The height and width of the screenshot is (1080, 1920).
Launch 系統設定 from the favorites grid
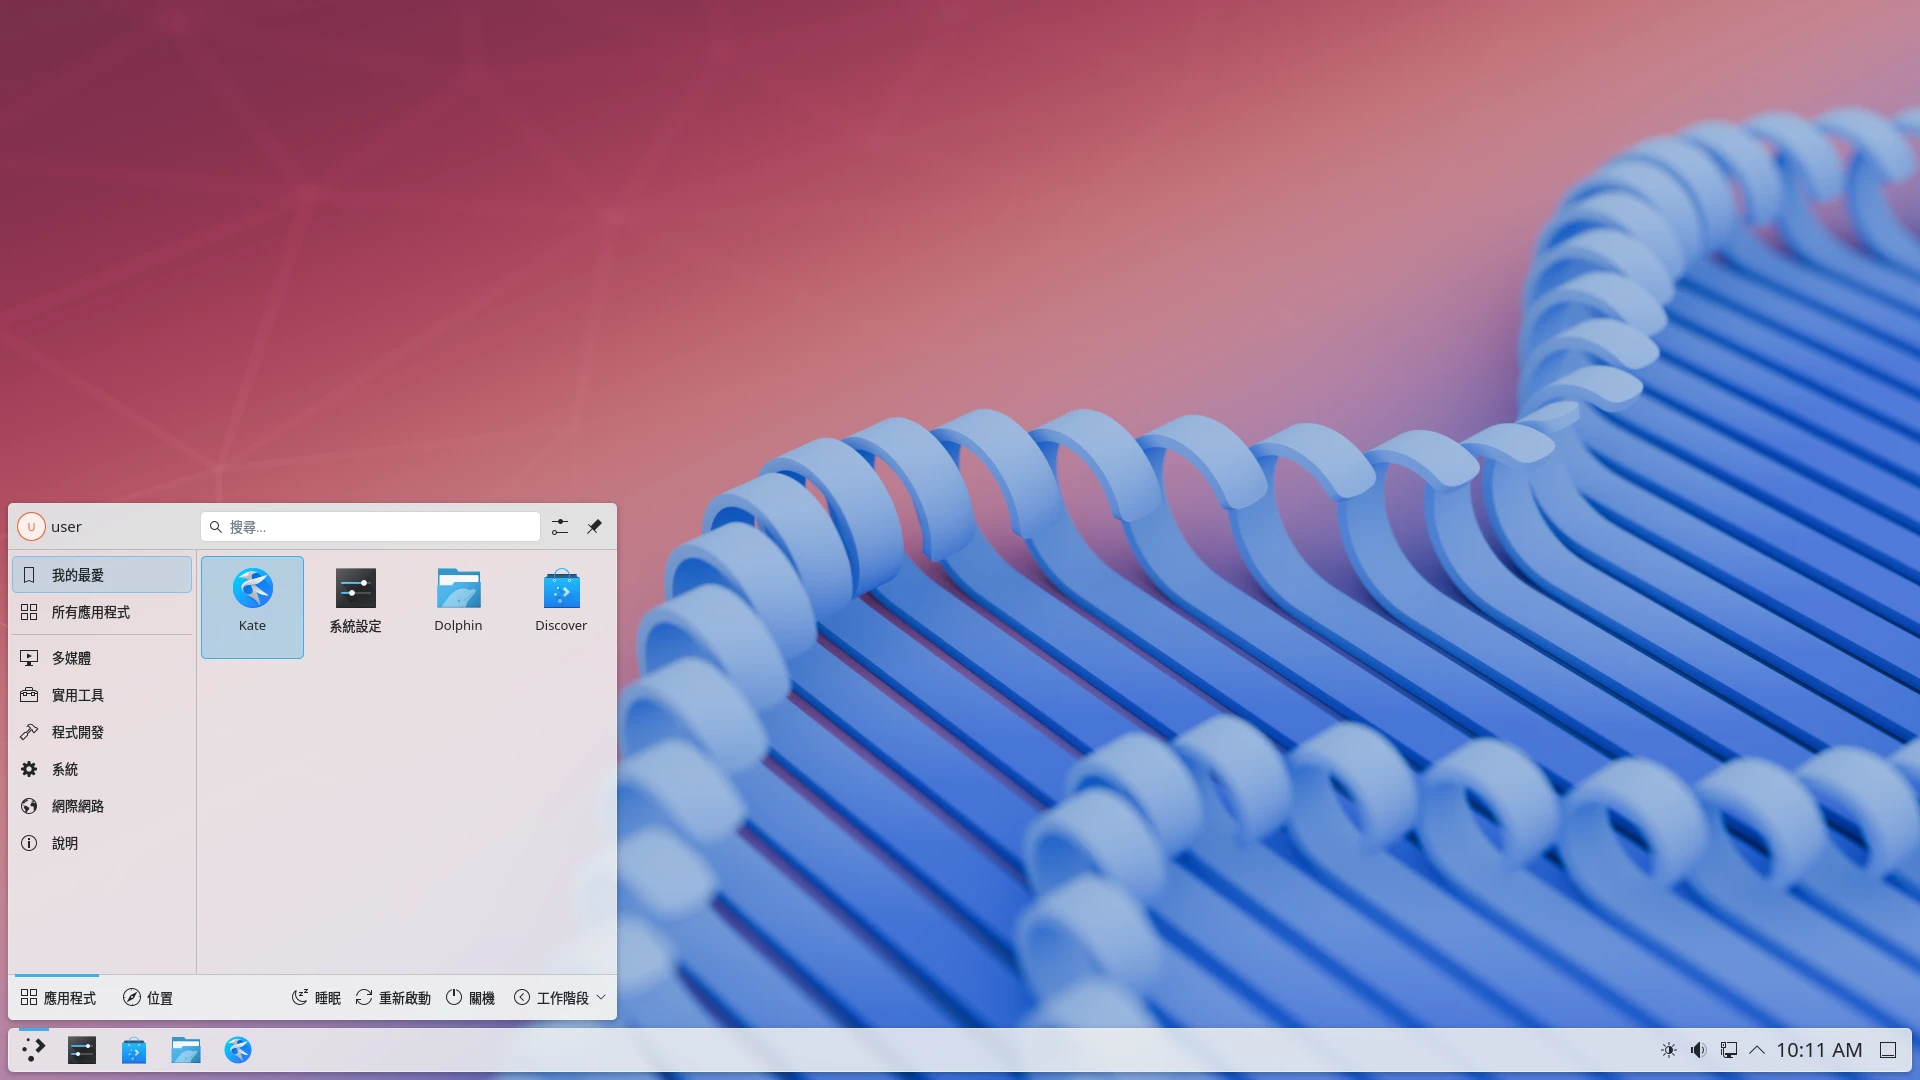click(x=355, y=607)
